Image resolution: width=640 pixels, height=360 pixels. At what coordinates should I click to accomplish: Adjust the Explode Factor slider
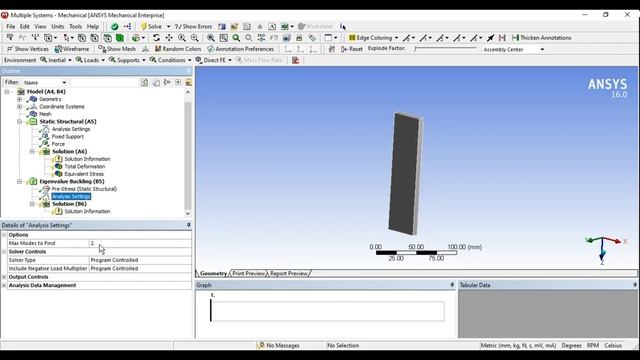point(445,49)
